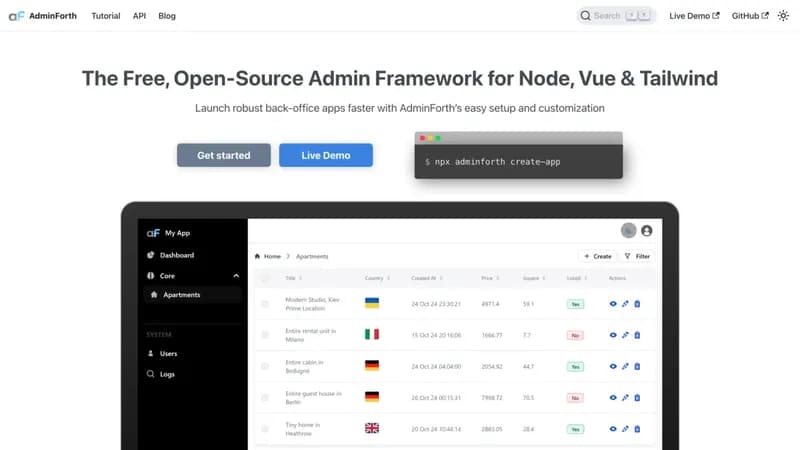
Task: Click the Apartments breadcrumb
Action: 312,256
